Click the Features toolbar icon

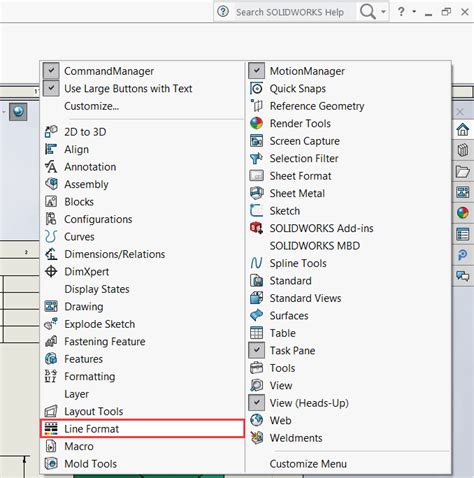click(51, 359)
